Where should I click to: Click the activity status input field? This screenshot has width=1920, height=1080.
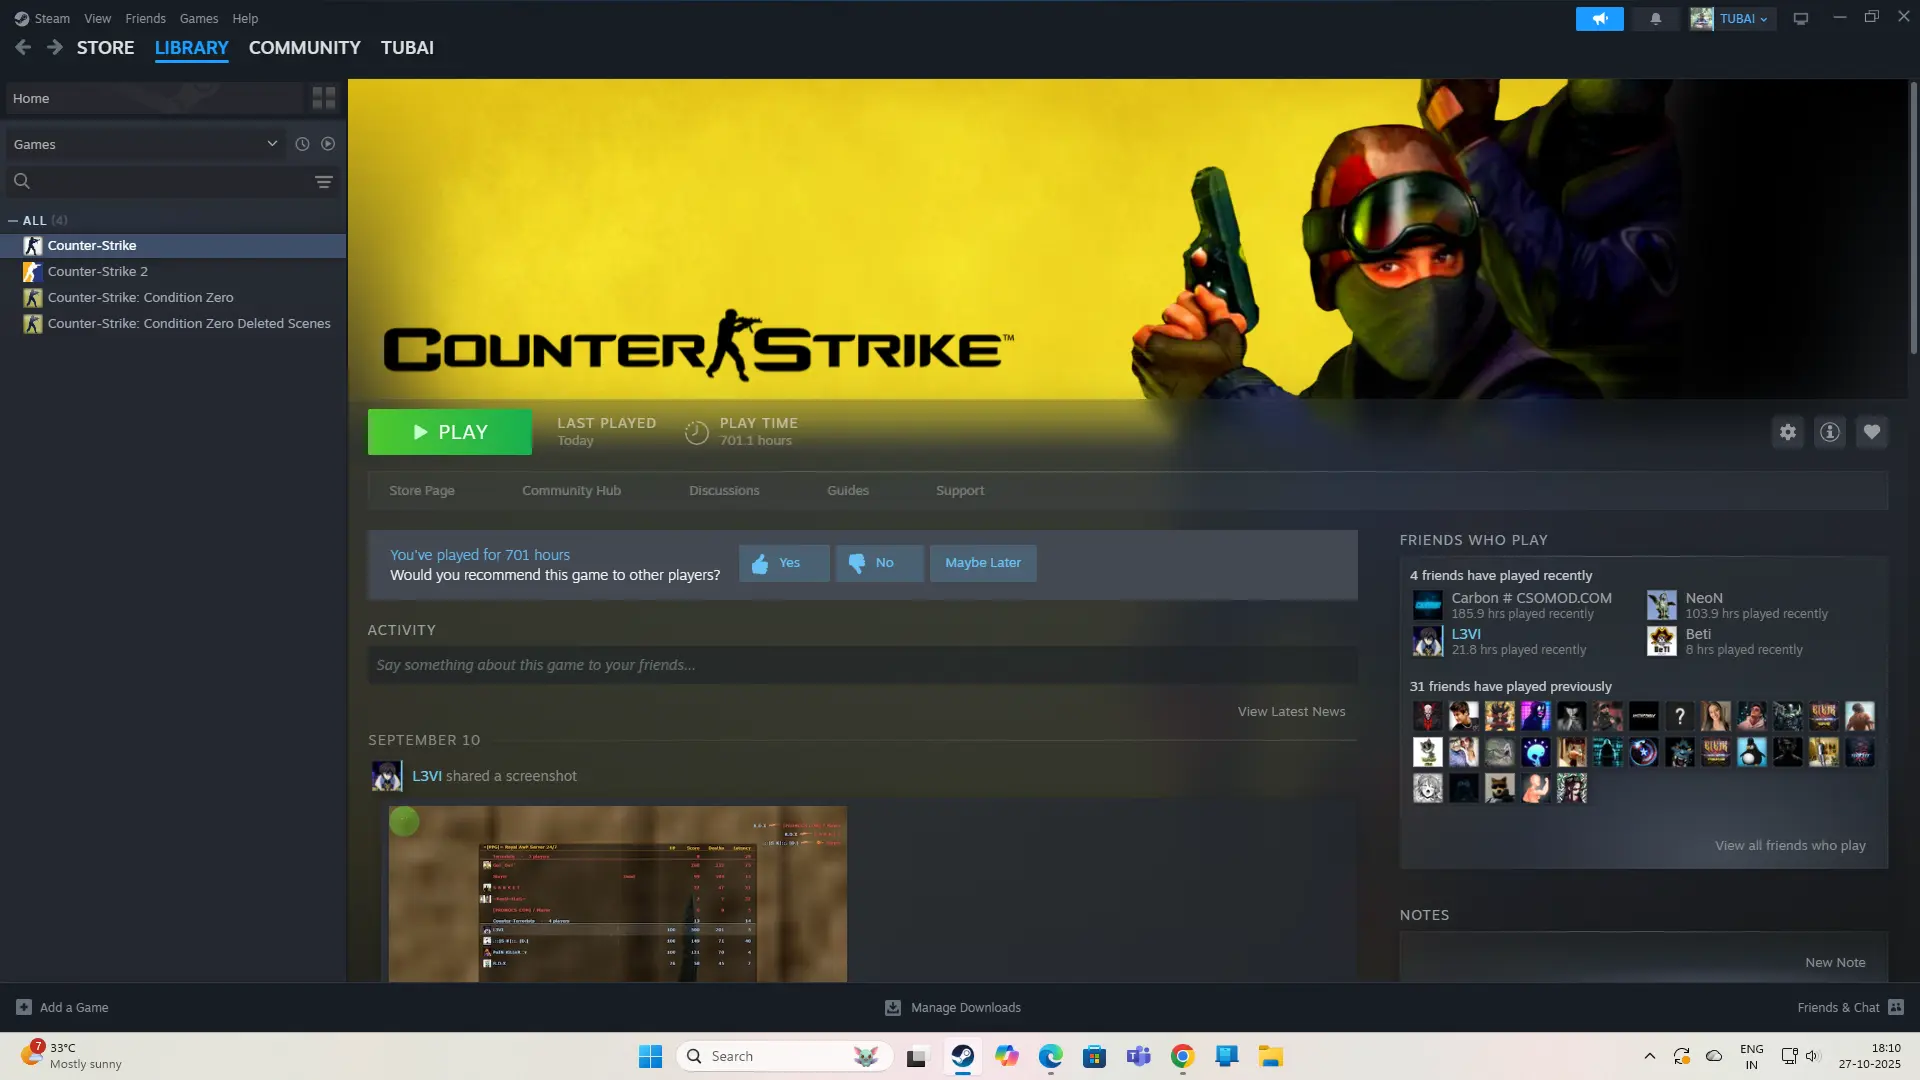click(x=862, y=665)
